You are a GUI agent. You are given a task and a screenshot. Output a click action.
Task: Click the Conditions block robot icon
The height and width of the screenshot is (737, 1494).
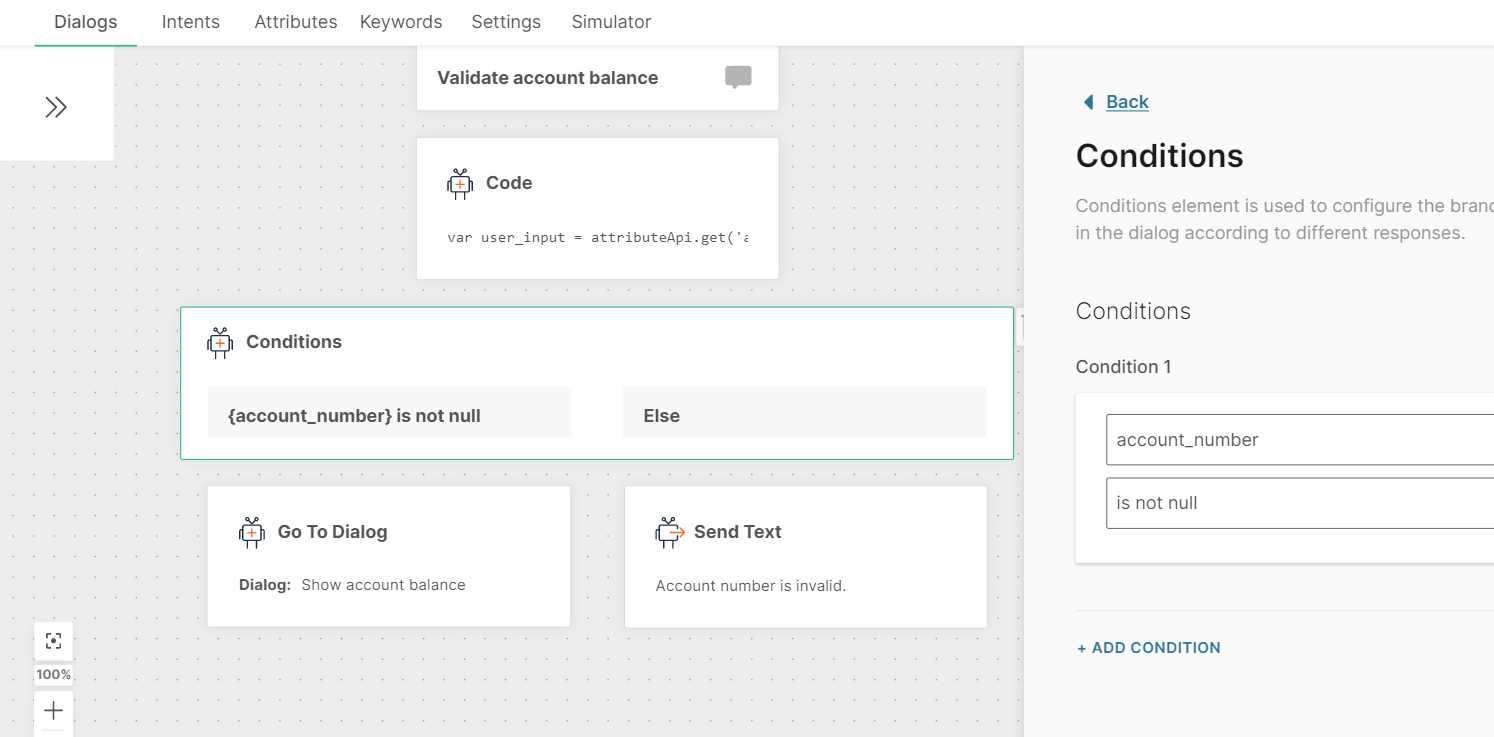pos(220,342)
